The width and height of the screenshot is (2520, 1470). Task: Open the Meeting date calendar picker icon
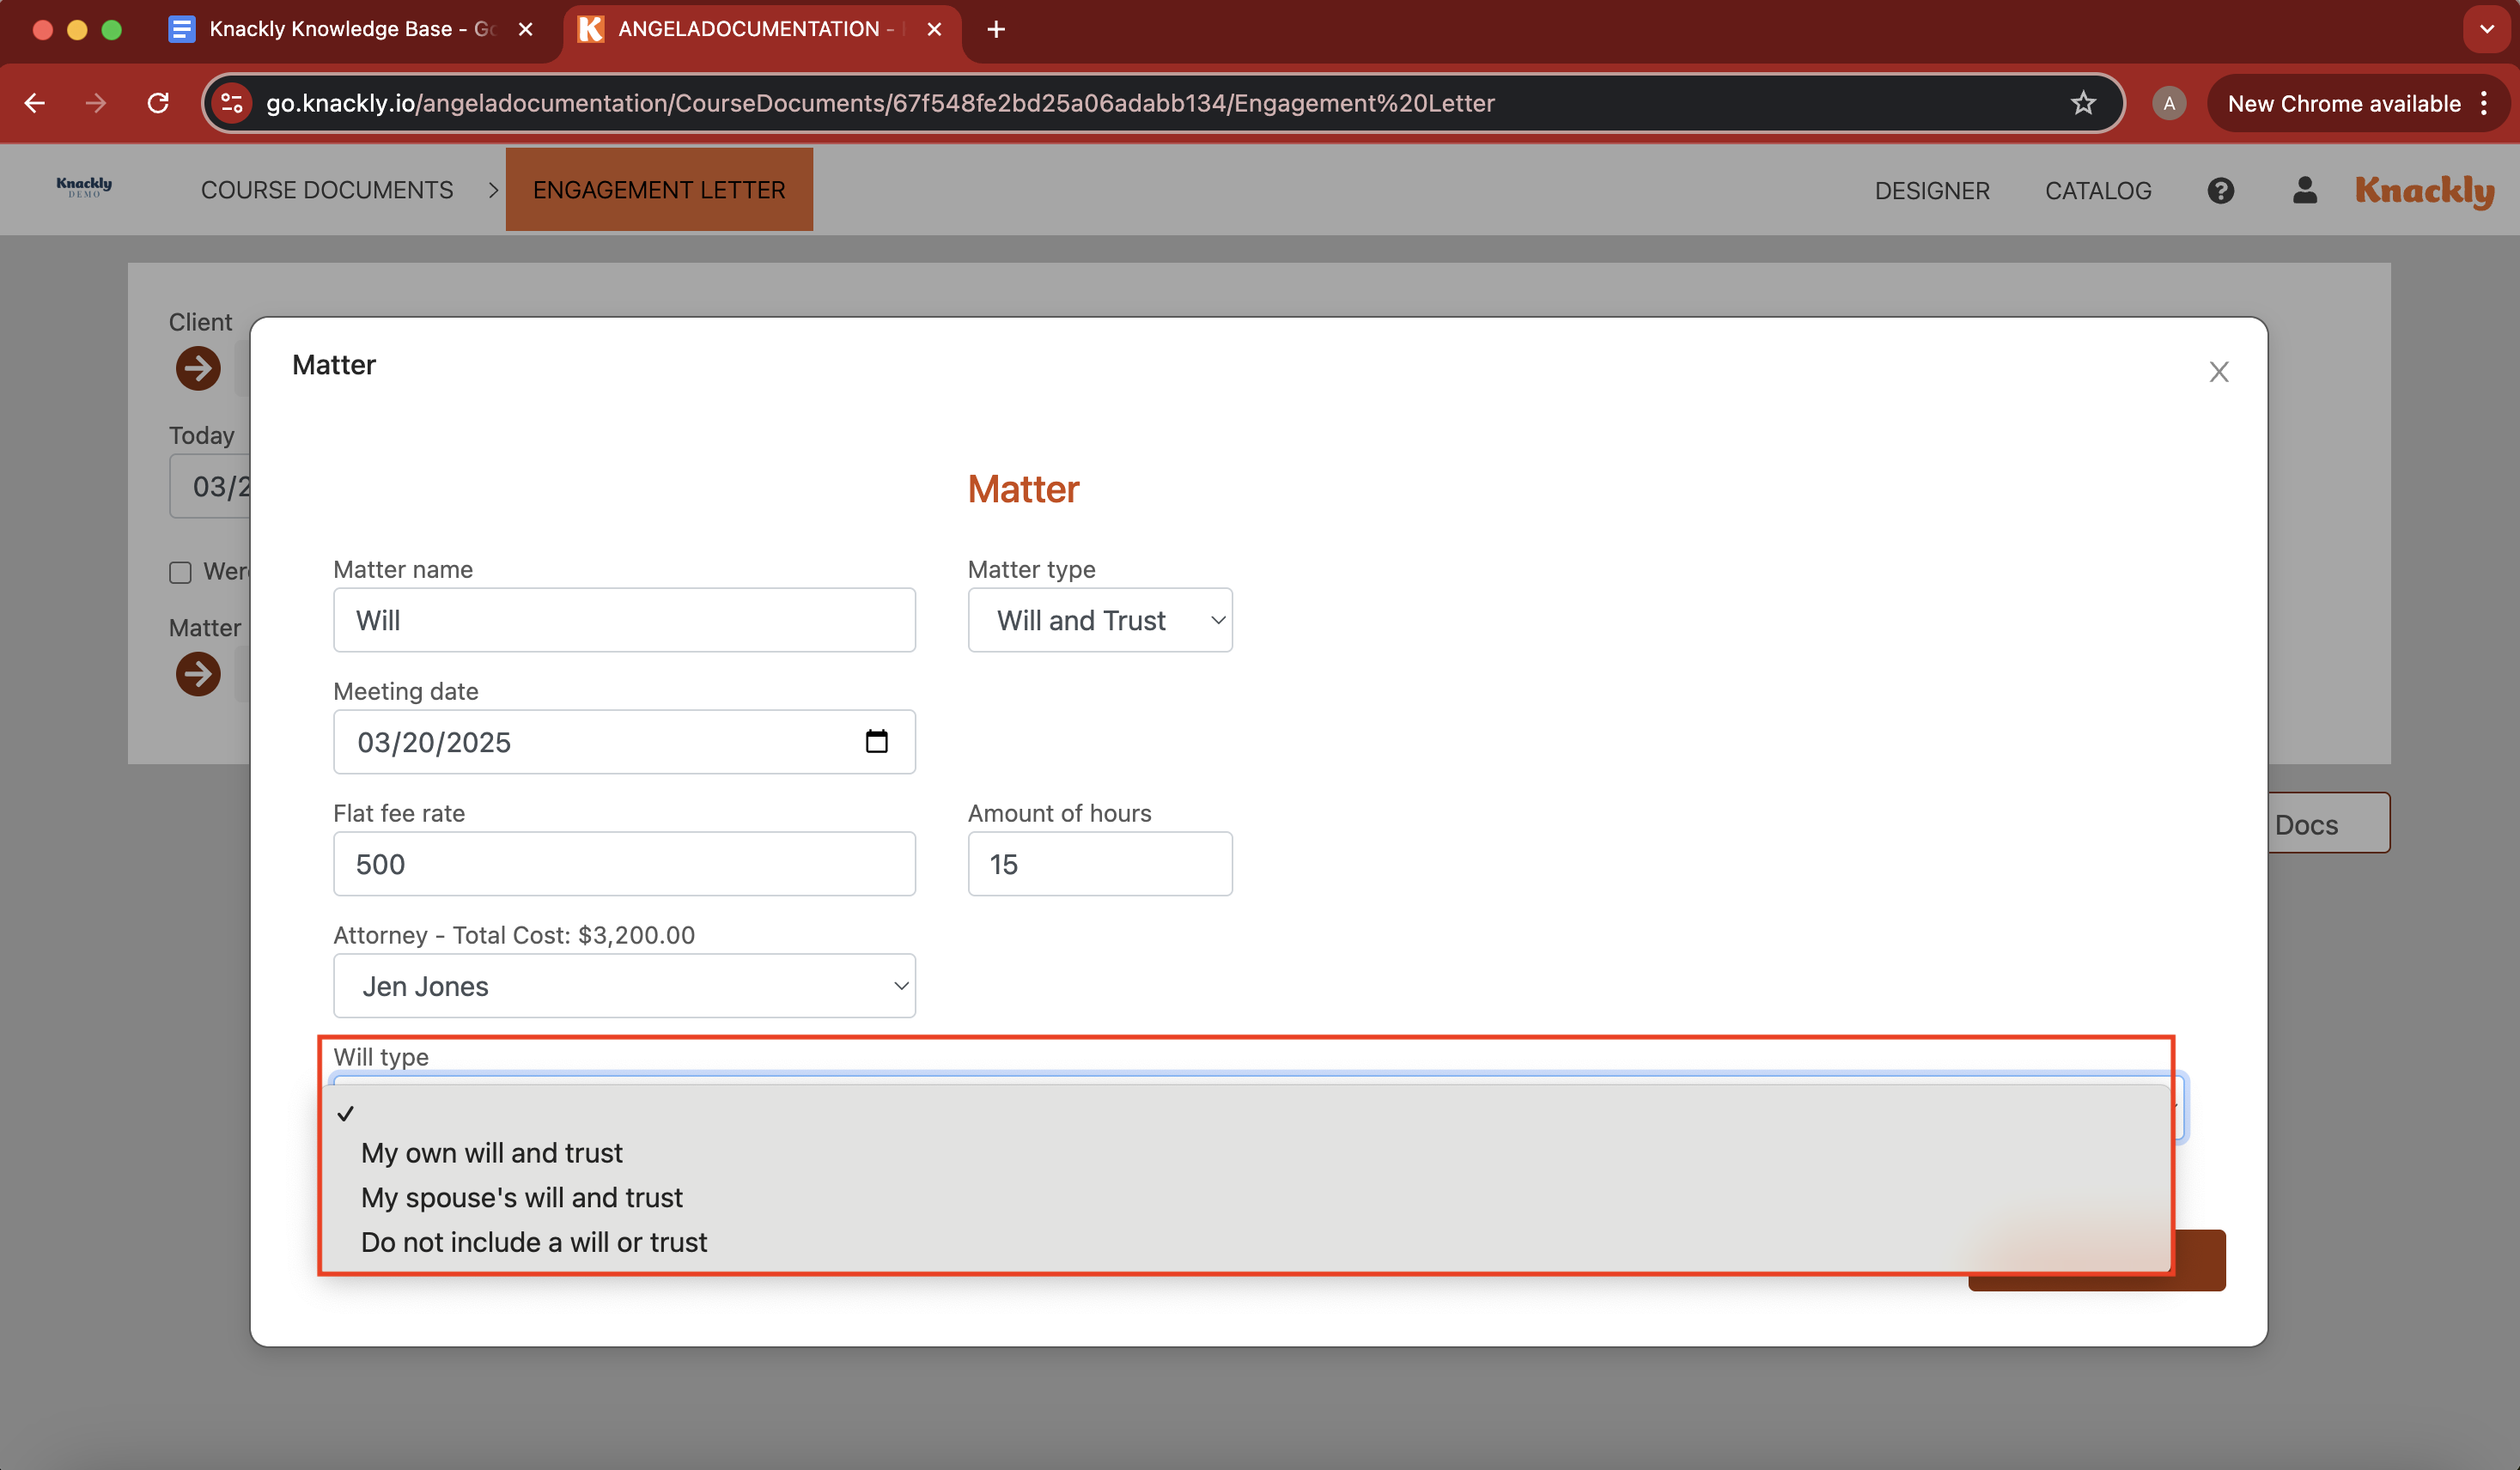pyautogui.click(x=877, y=741)
